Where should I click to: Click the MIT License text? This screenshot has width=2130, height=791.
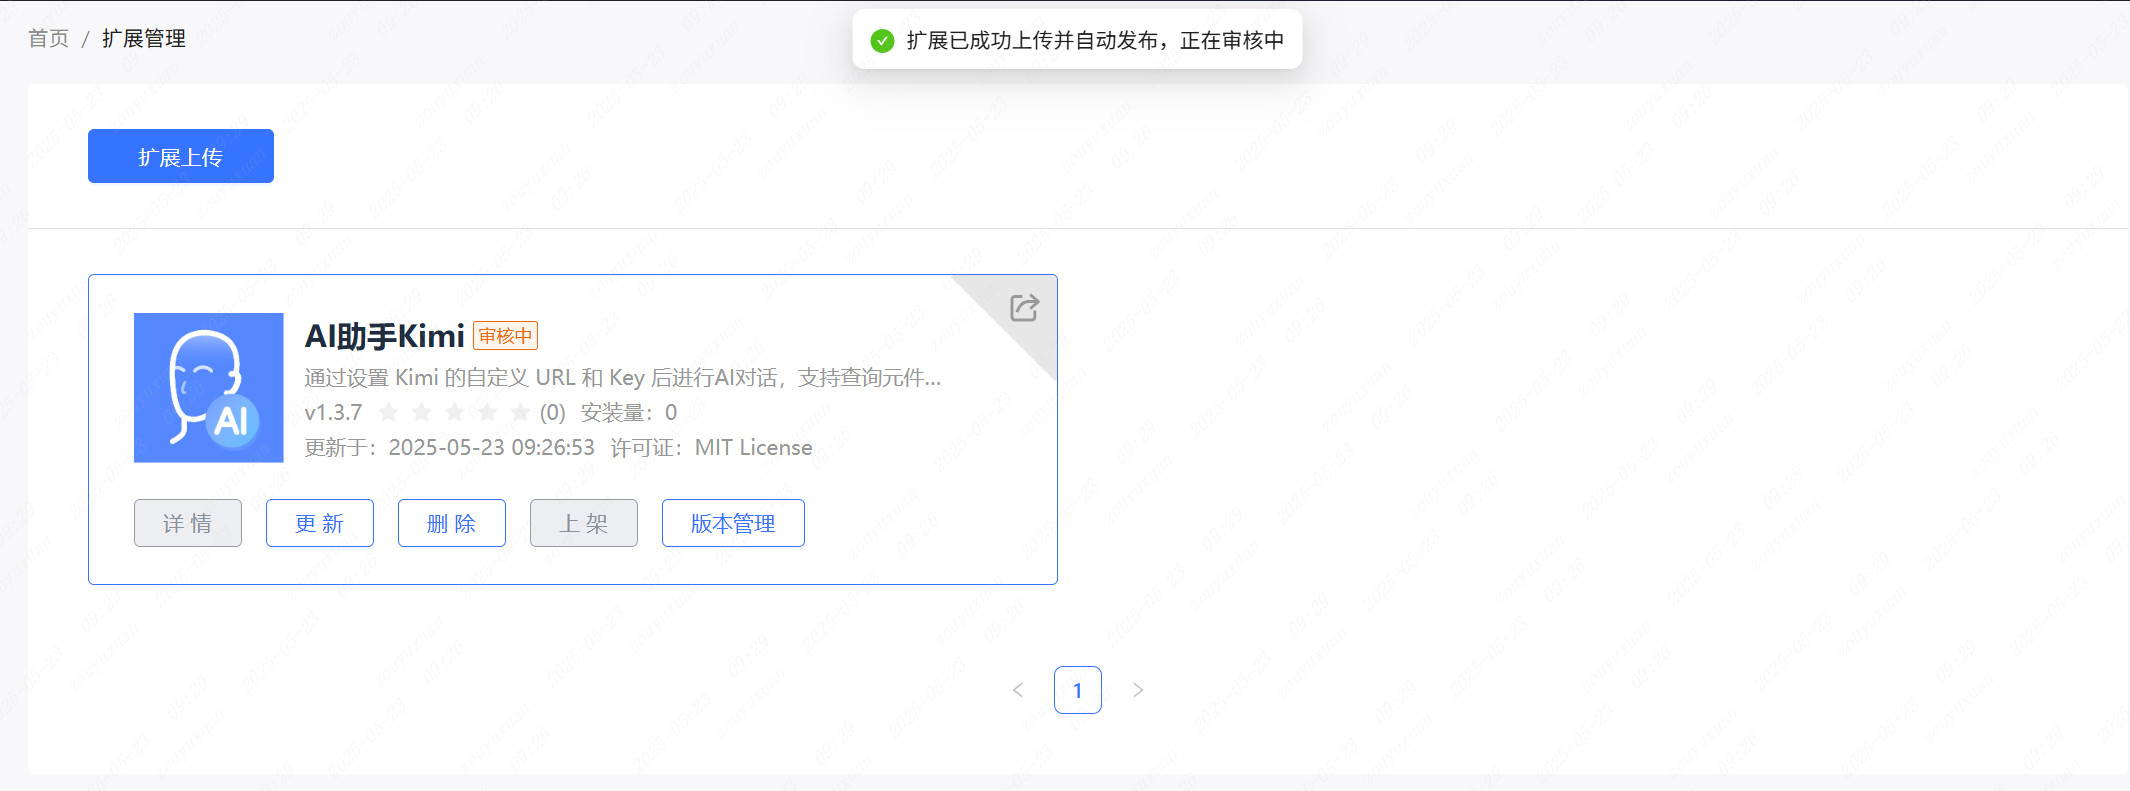pyautogui.click(x=753, y=448)
